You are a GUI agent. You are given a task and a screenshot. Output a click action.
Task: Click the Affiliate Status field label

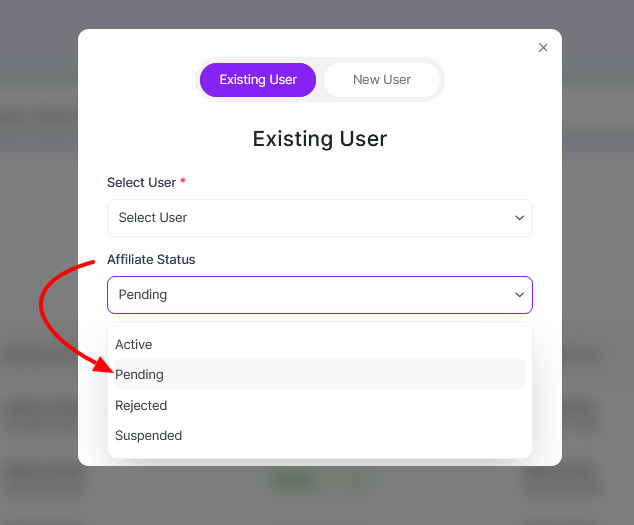151,260
